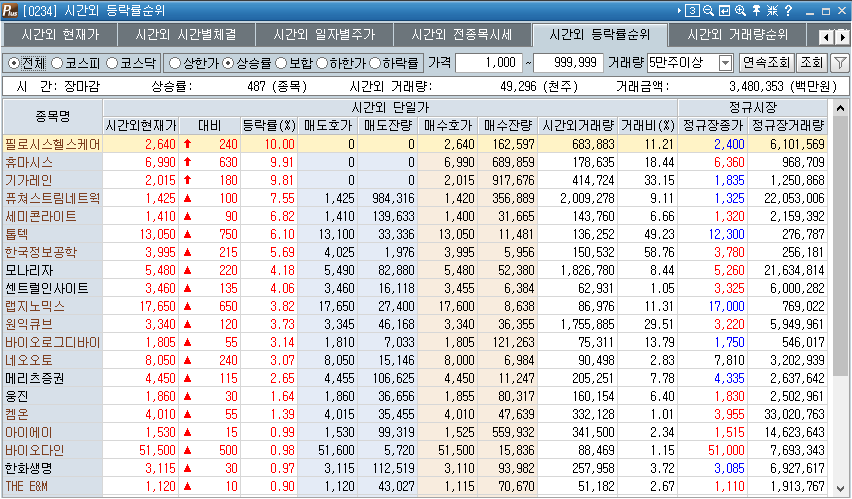
Task: Click the 정규장종가 column header
Action: 713,126
